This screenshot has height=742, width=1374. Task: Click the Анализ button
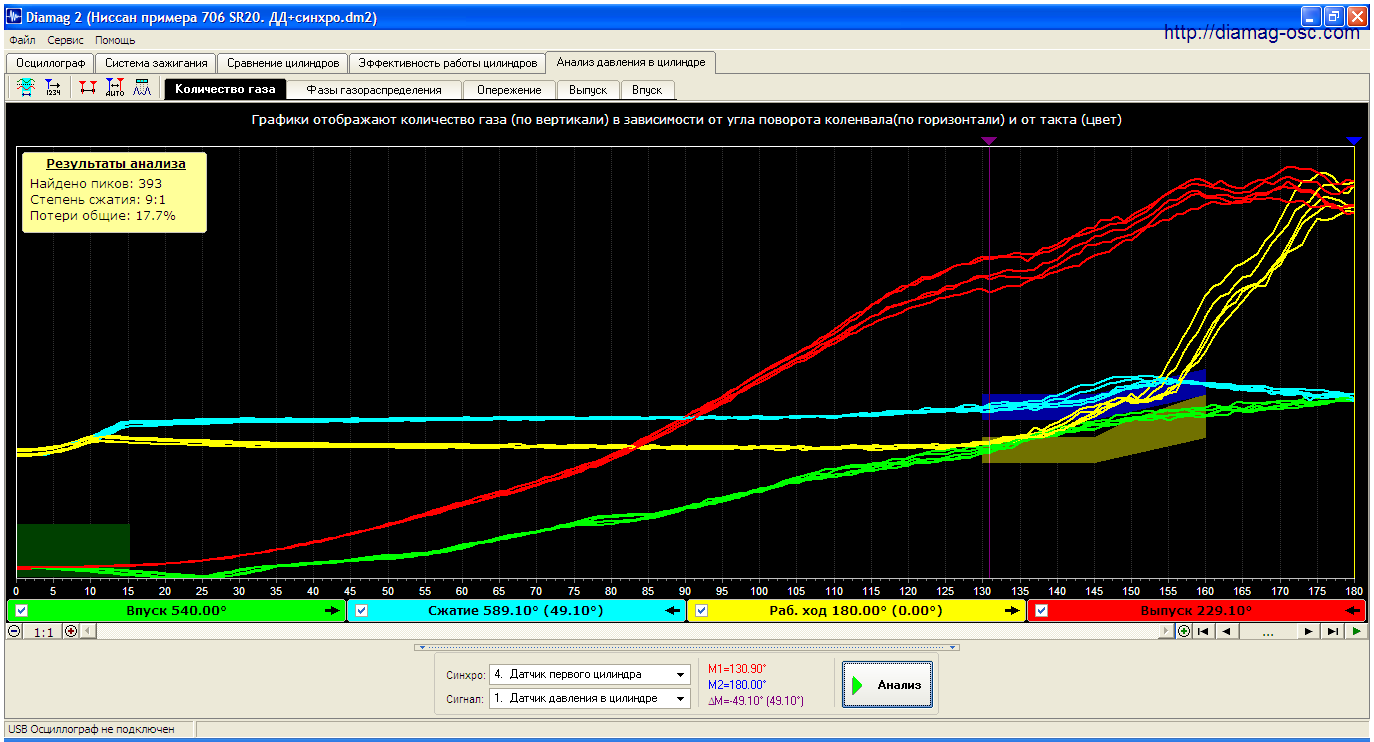tap(888, 685)
